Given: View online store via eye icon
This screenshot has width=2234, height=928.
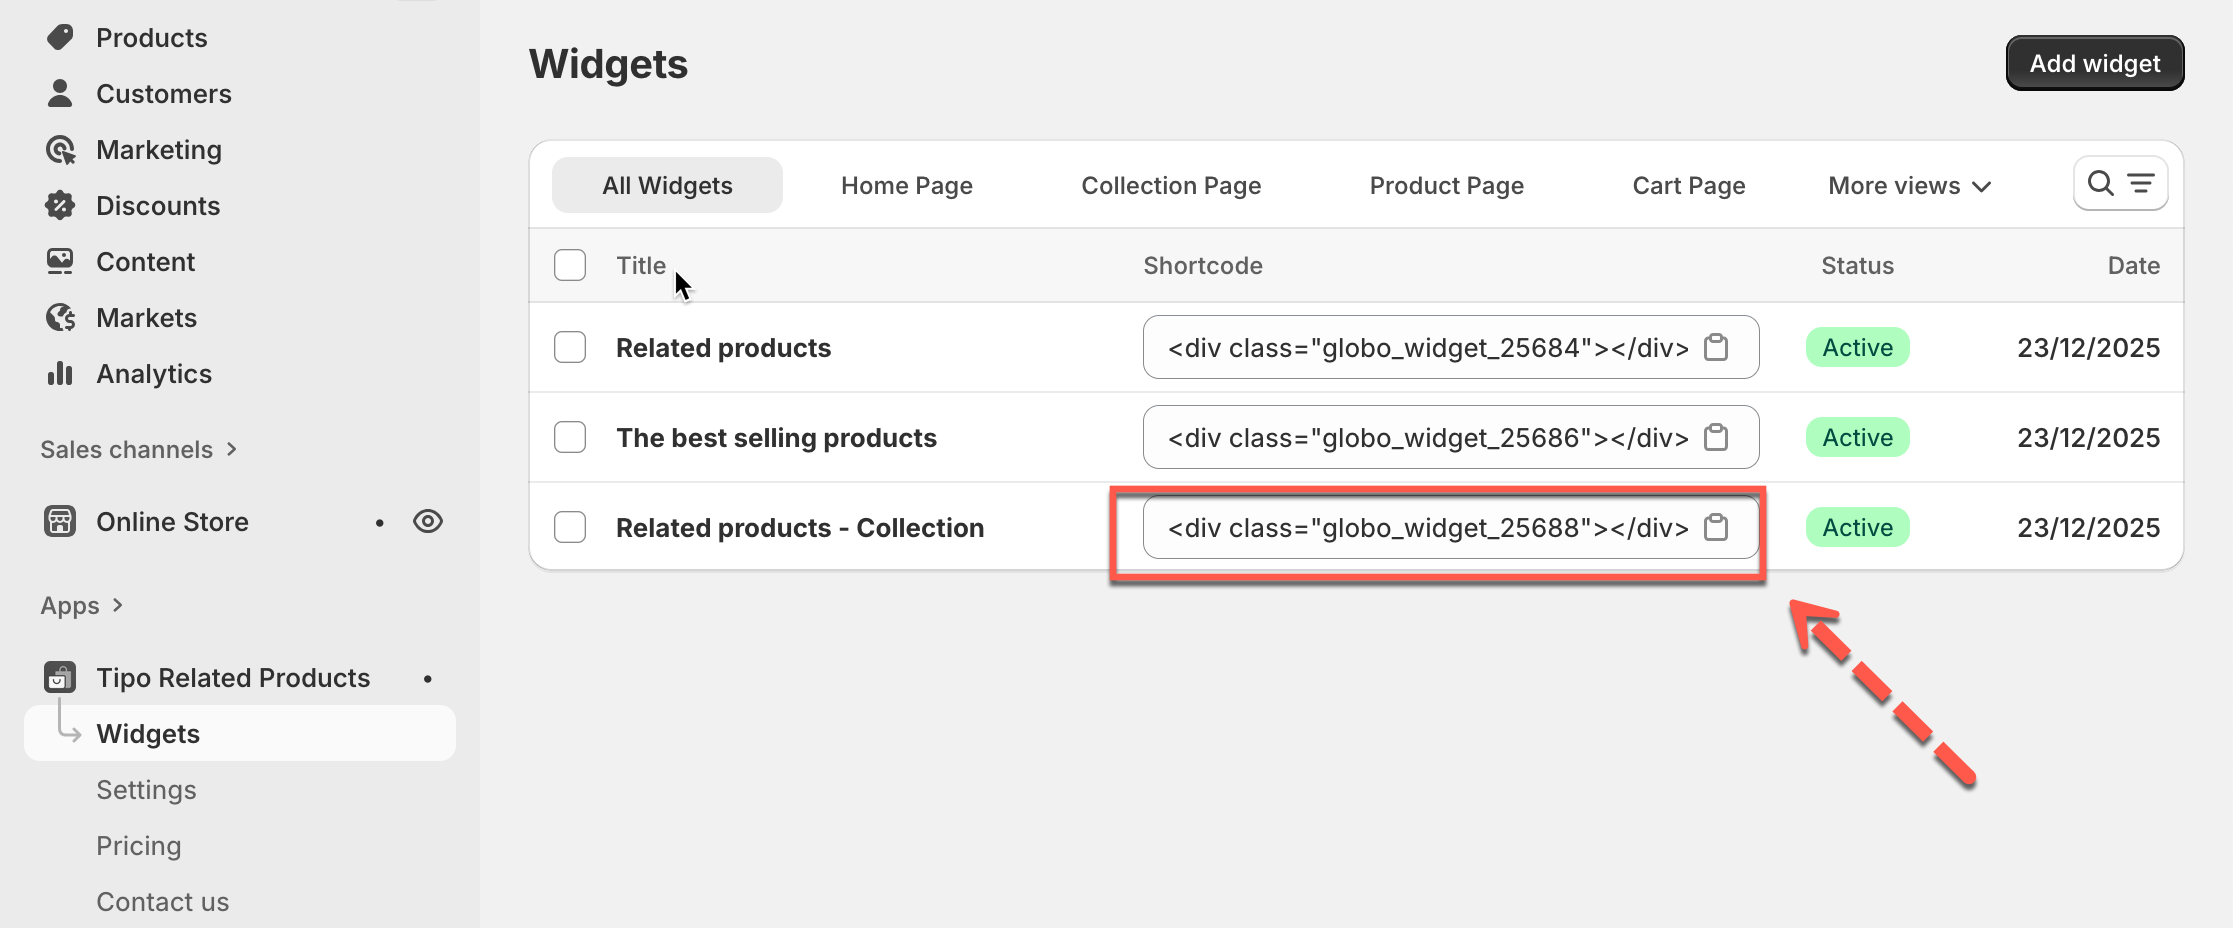Looking at the screenshot, I should point(428,521).
